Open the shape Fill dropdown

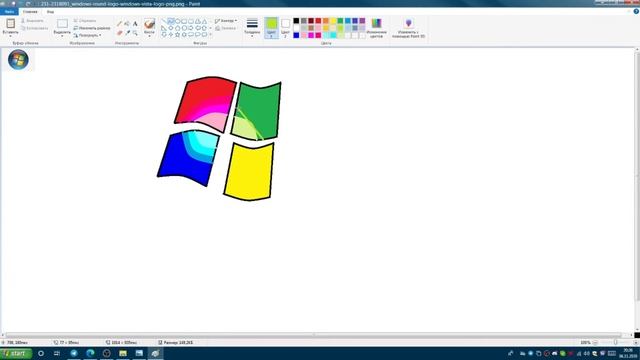click(226, 28)
